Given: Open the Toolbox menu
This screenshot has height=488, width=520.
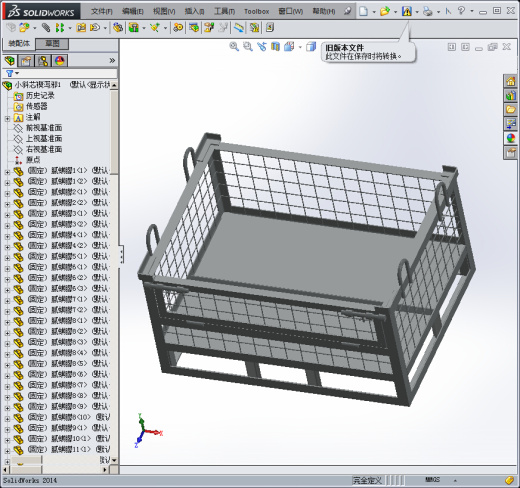Looking at the screenshot, I should pos(256,11).
